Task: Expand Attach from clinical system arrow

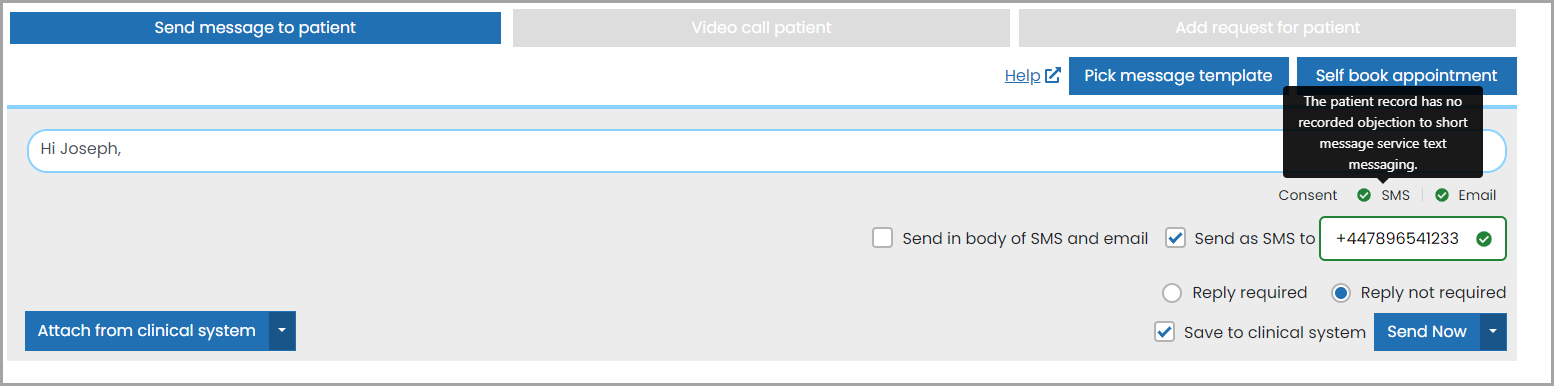Action: point(282,331)
